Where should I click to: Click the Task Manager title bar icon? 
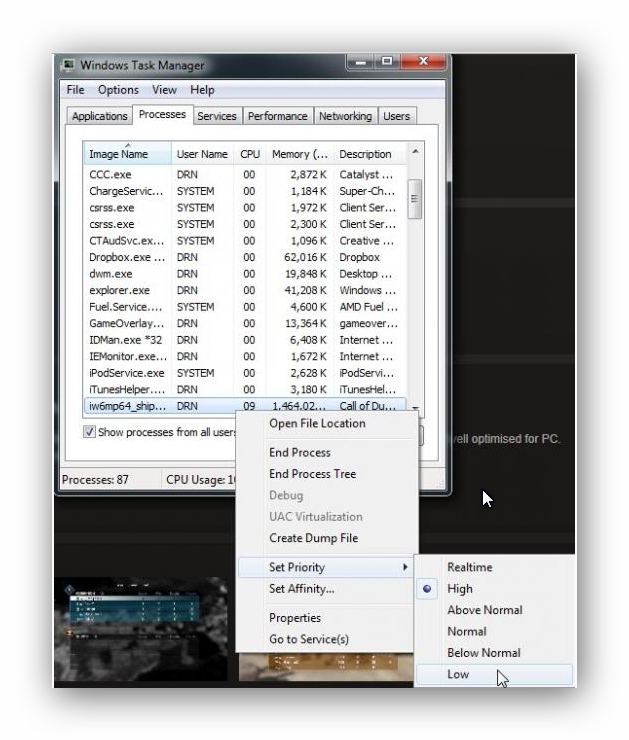(x=69, y=65)
